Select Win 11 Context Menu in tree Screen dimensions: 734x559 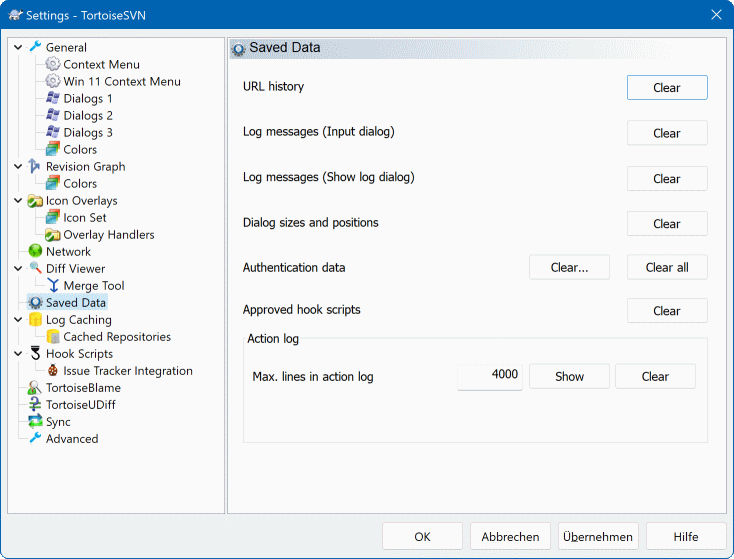[x=122, y=81]
